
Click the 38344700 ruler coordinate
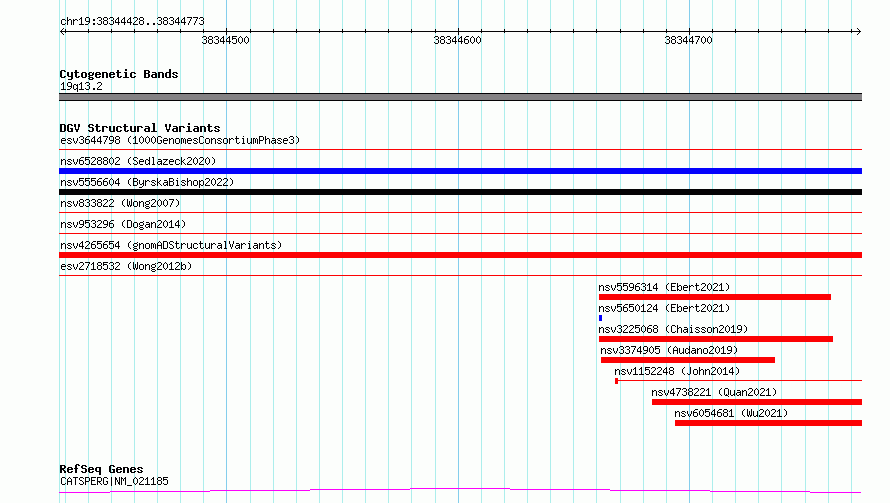pos(689,40)
